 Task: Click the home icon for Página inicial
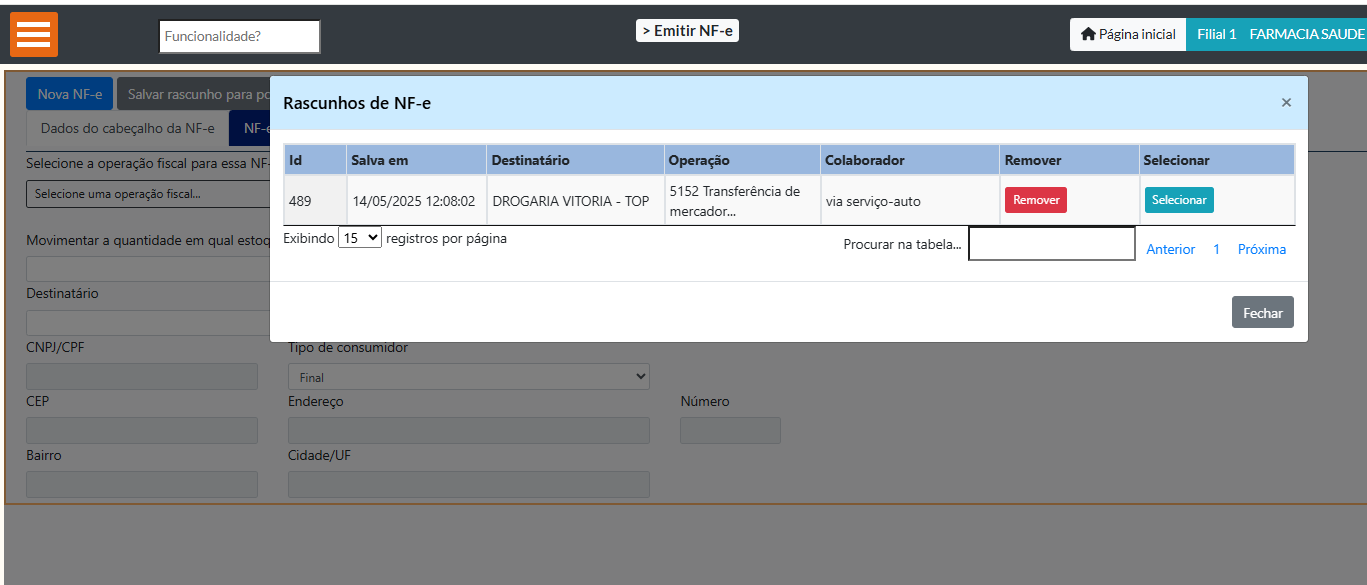pos(1088,34)
